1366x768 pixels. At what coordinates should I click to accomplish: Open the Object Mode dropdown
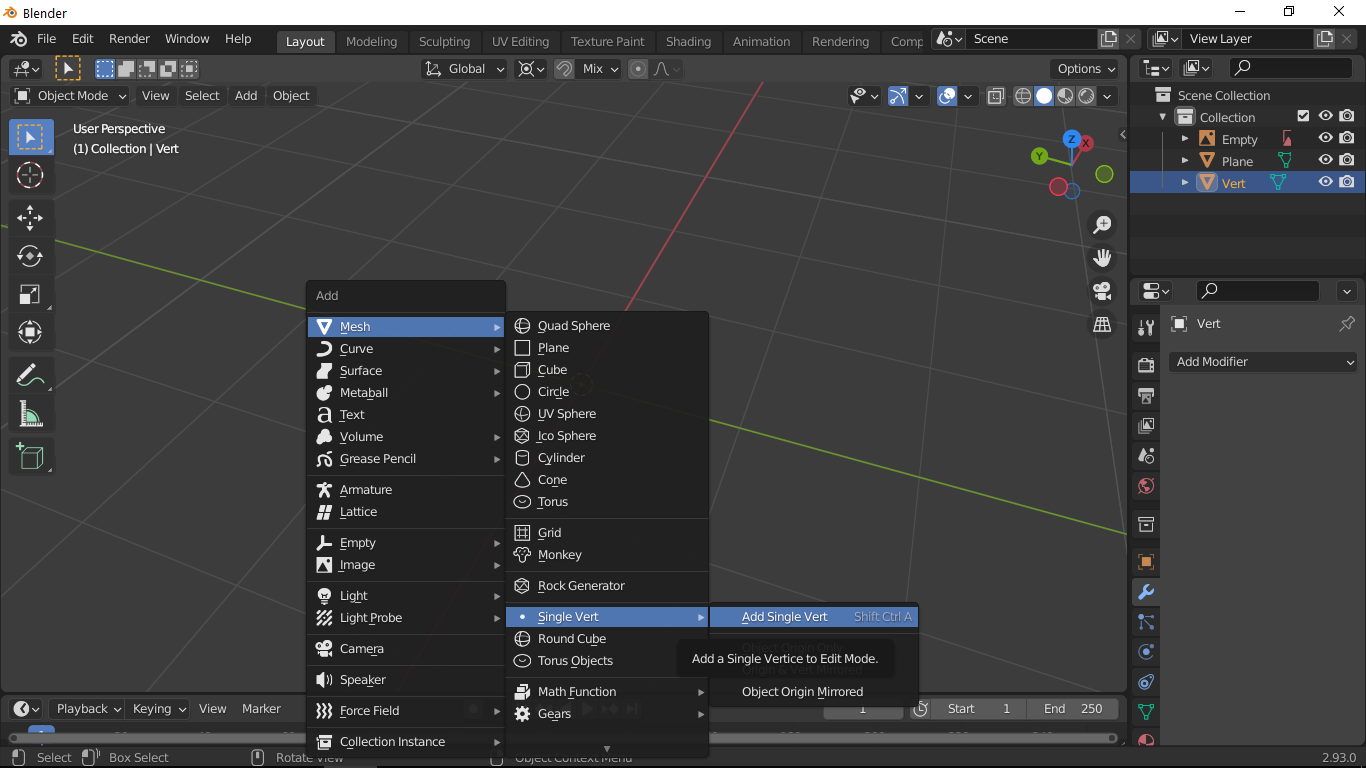pyautogui.click(x=70, y=96)
